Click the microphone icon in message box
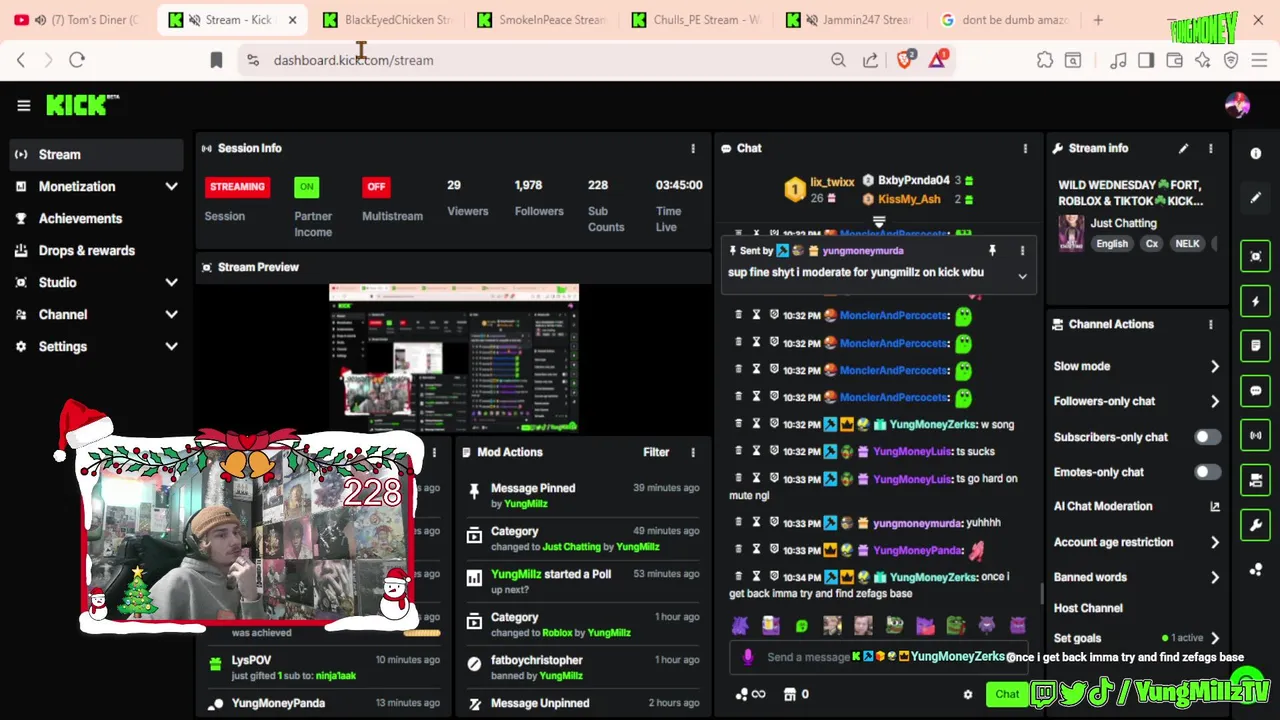The width and height of the screenshot is (1280, 720). point(747,657)
